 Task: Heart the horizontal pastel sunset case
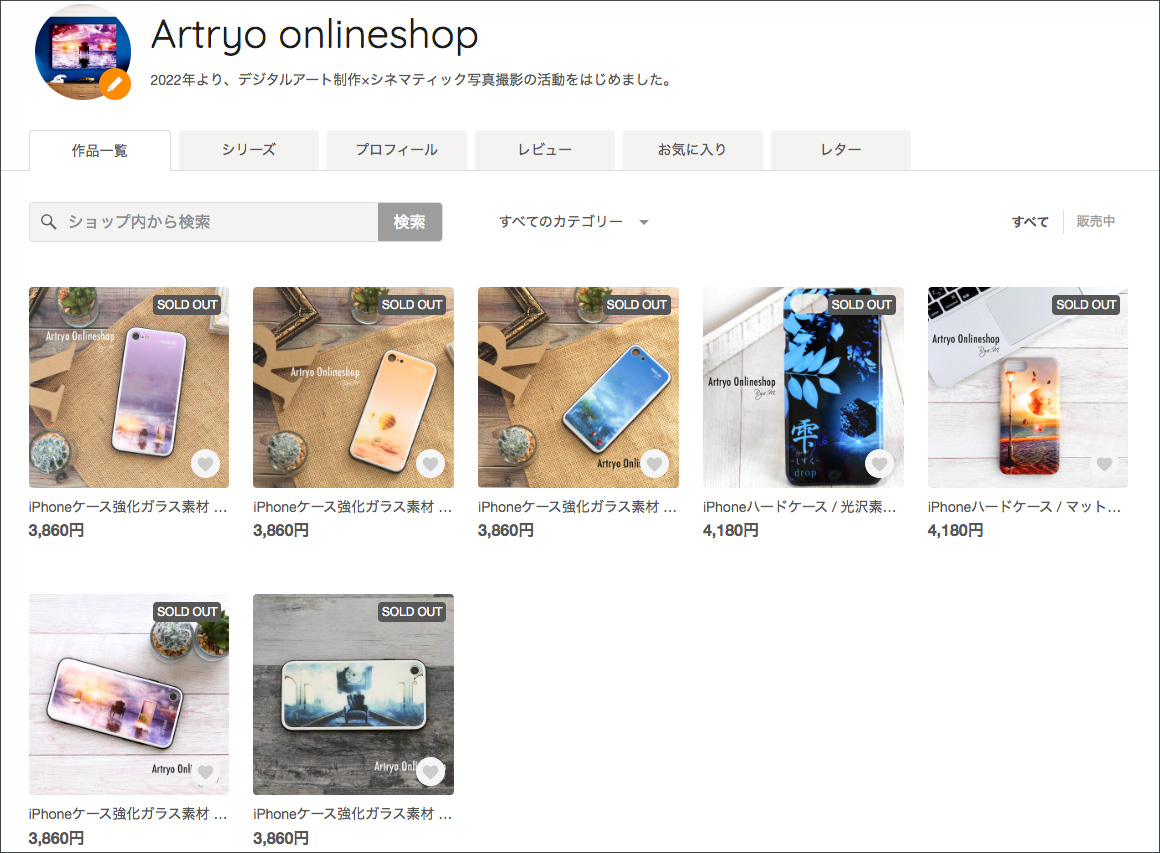pos(205,771)
